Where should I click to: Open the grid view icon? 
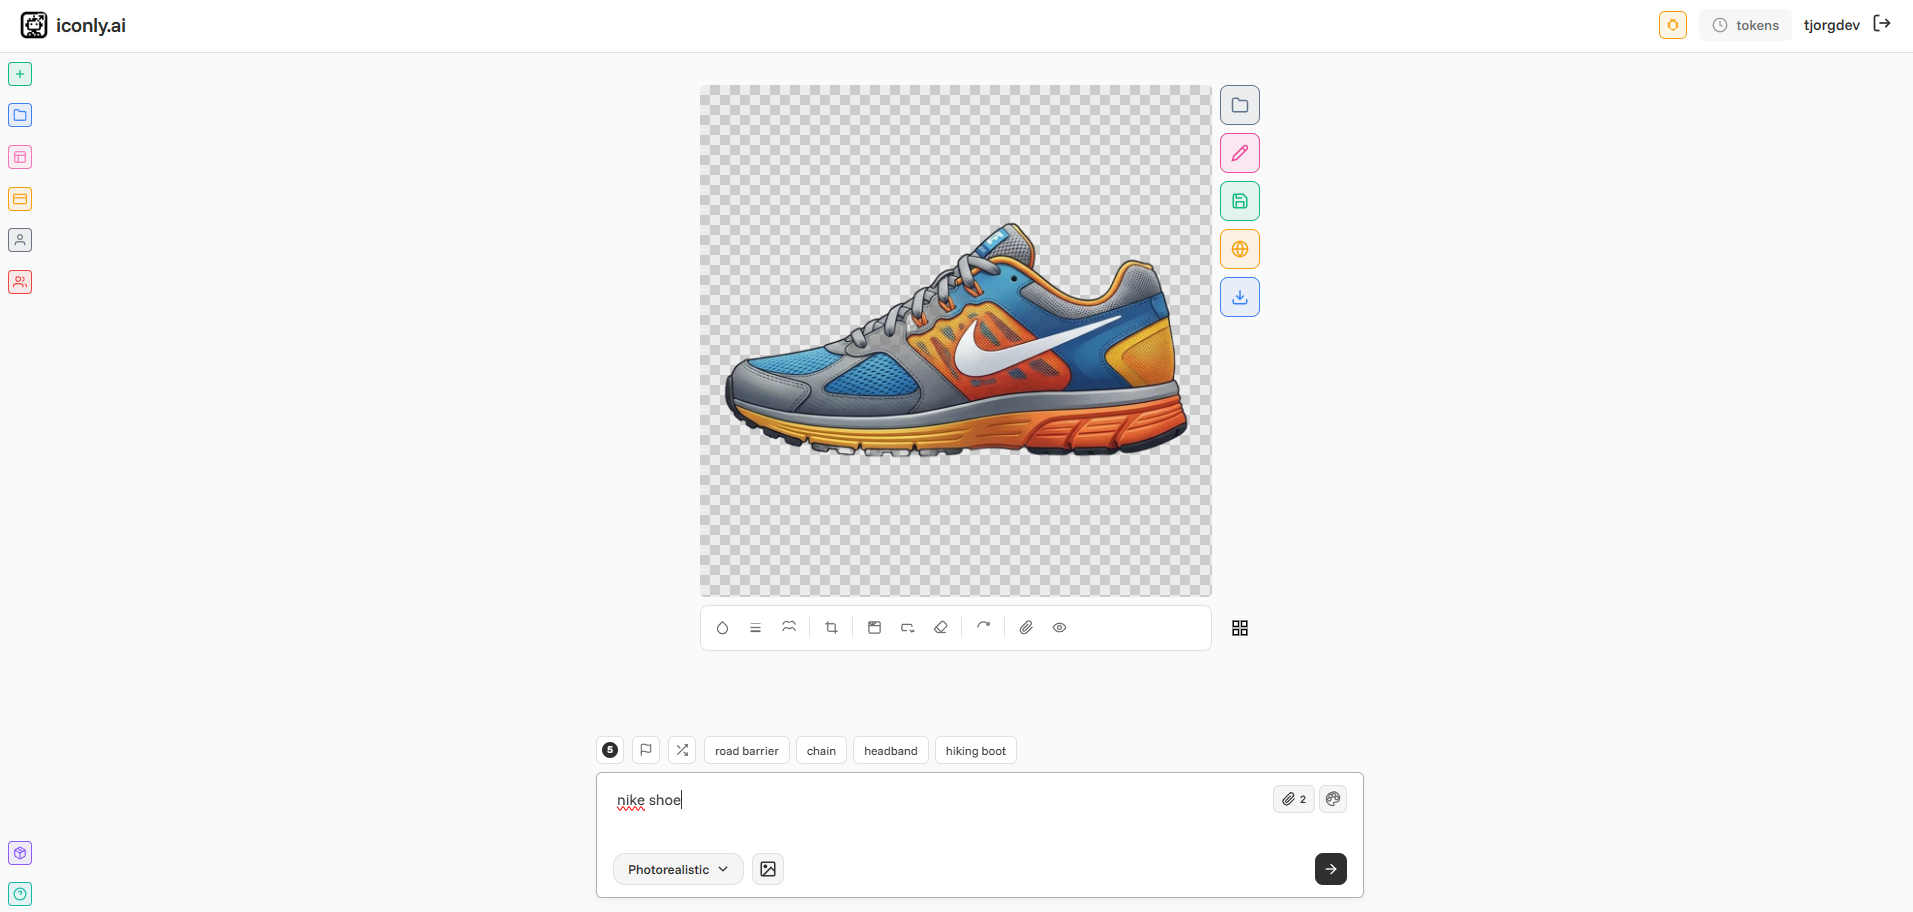[1240, 628]
